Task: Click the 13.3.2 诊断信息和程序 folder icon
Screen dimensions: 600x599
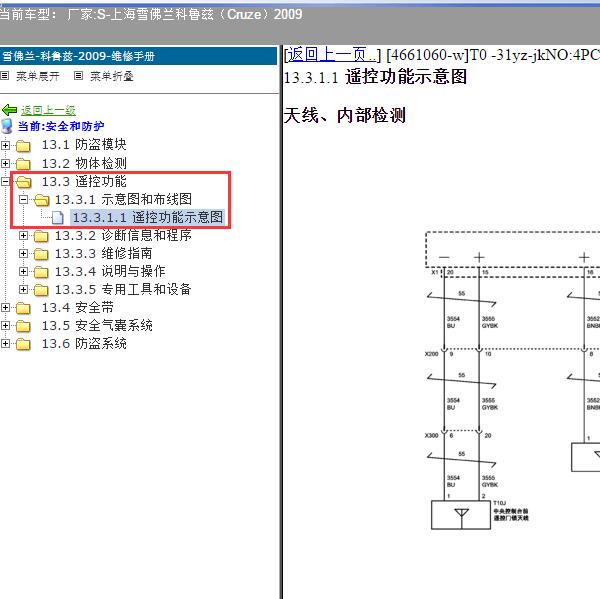Action: [41, 236]
